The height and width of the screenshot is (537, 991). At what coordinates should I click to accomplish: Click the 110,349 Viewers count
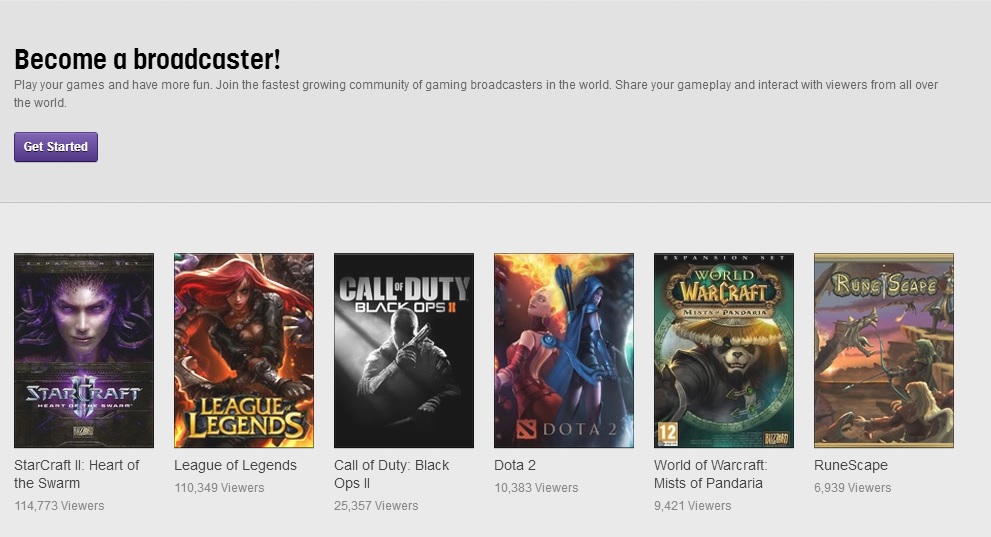point(219,488)
